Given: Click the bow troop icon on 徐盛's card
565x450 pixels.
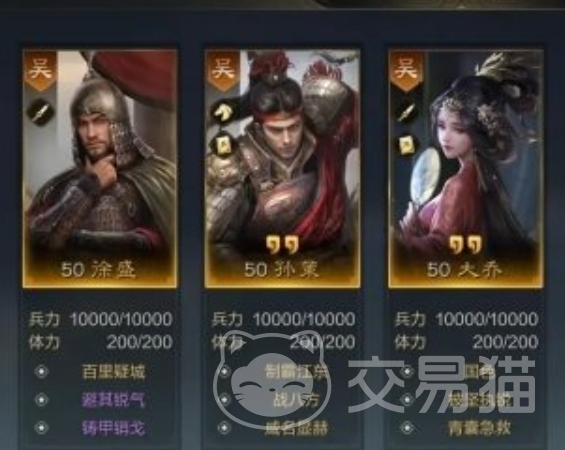Looking at the screenshot, I should [x=40, y=112].
